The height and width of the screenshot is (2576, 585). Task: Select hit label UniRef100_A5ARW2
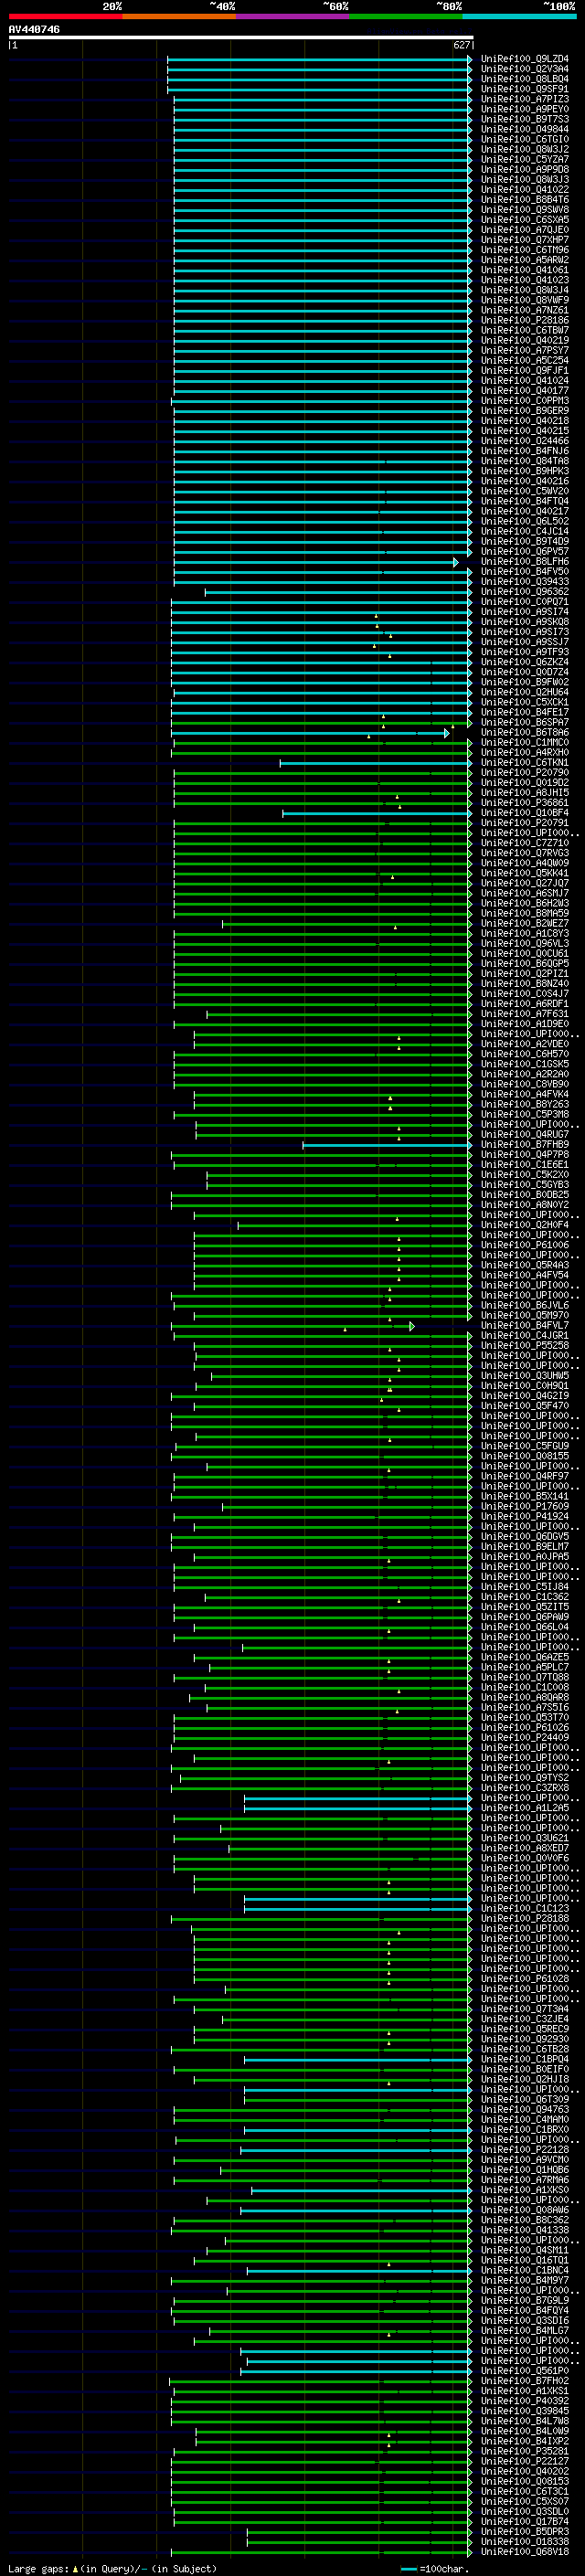tap(525, 260)
